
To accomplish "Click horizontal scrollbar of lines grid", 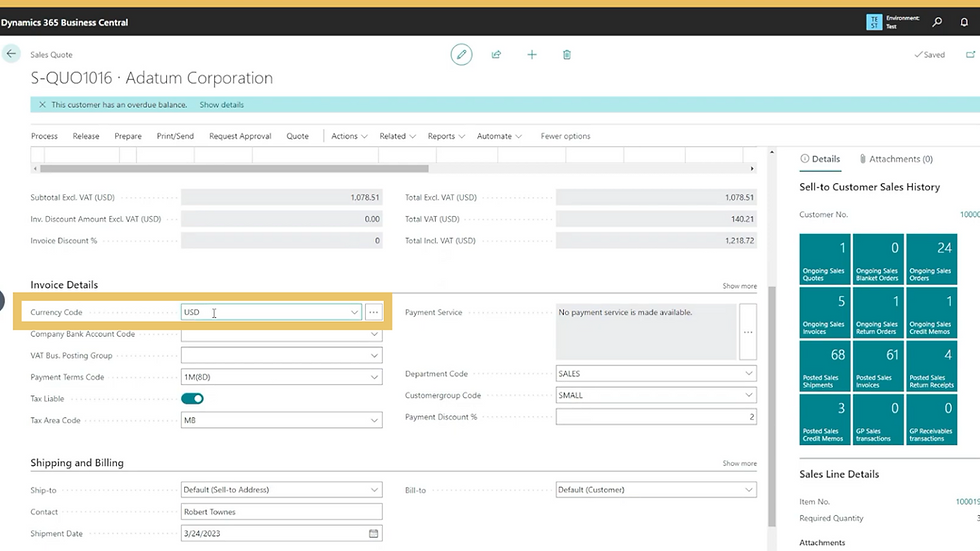I will (x=234, y=169).
